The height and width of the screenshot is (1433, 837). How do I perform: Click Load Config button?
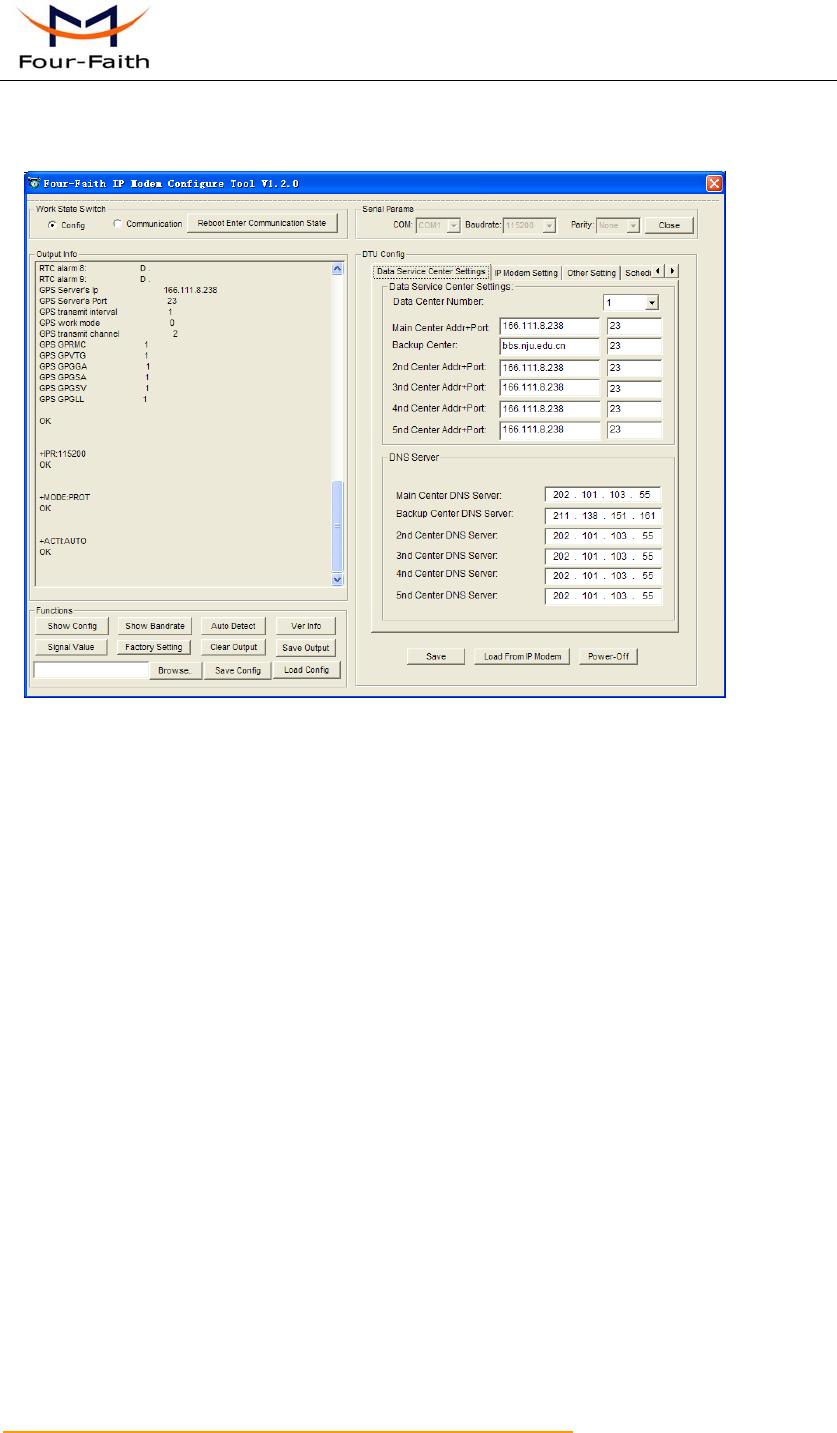click(307, 670)
